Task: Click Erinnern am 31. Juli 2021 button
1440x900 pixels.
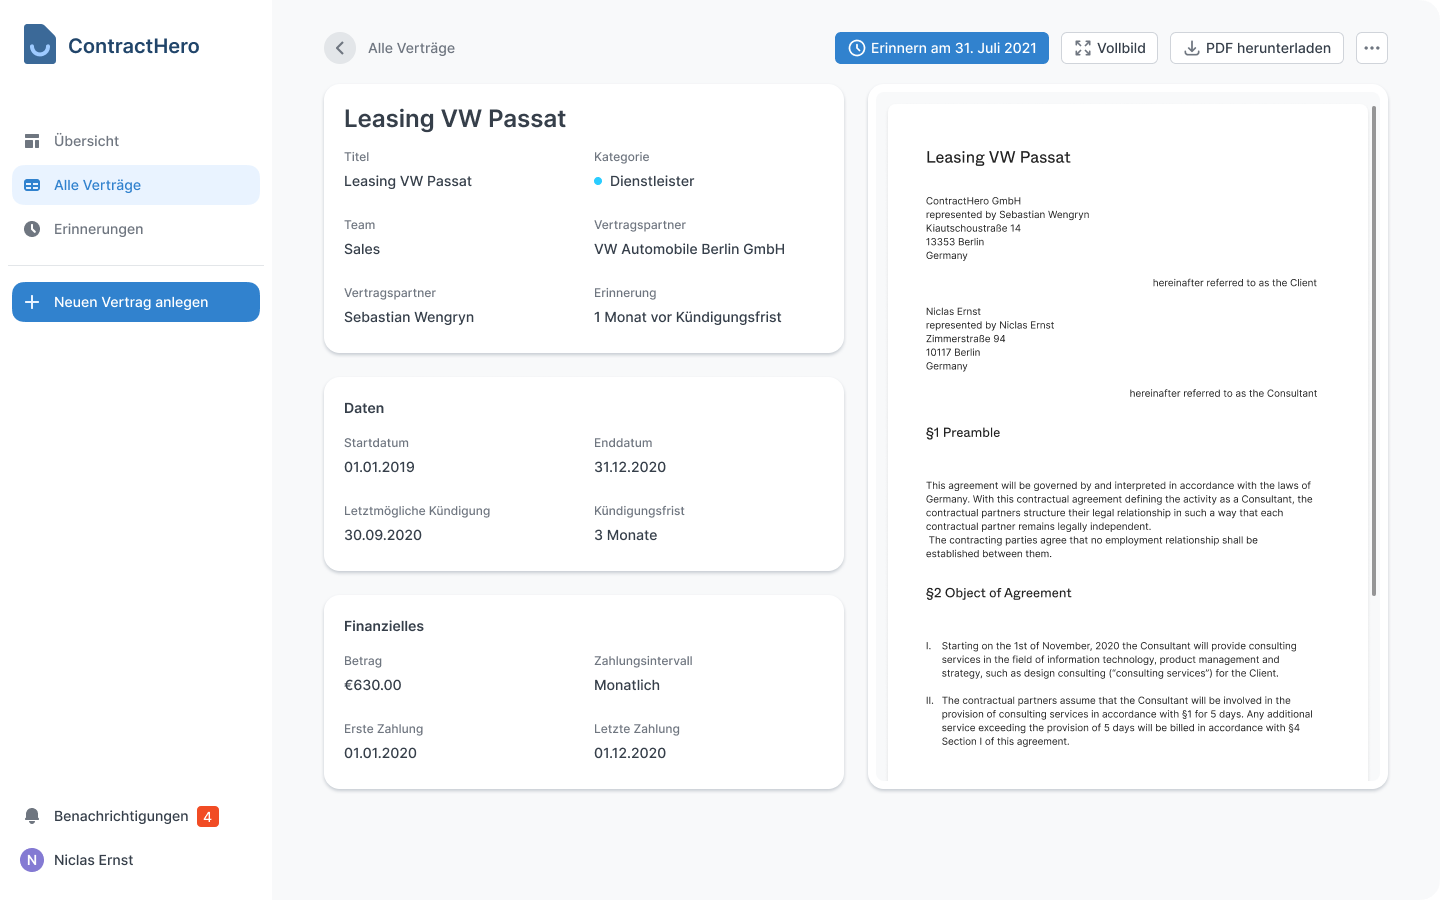Action: pos(942,48)
